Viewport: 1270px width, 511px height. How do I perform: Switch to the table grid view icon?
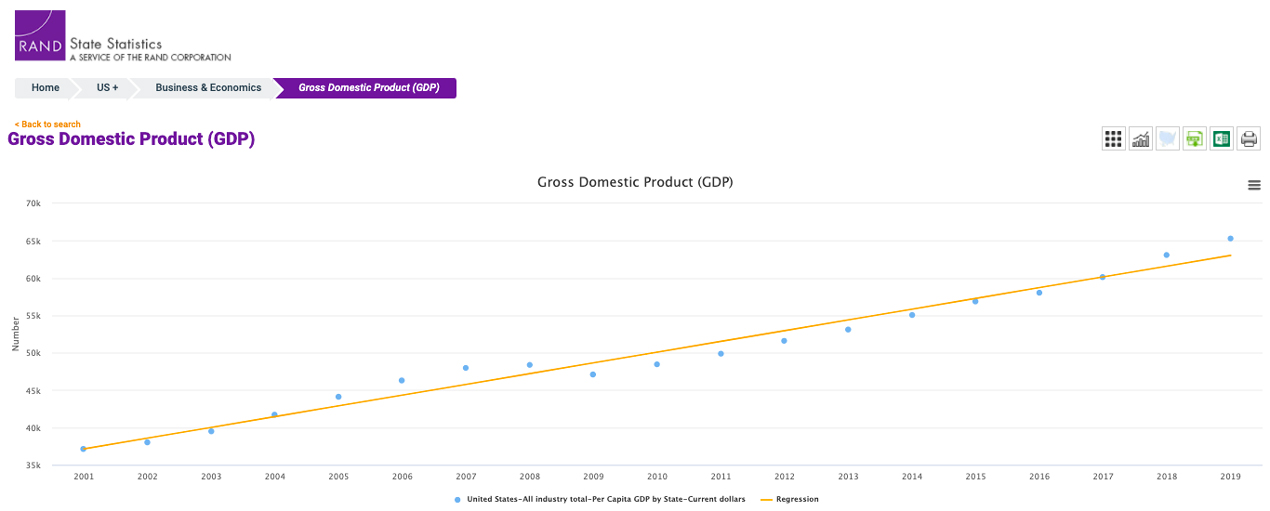click(1113, 139)
